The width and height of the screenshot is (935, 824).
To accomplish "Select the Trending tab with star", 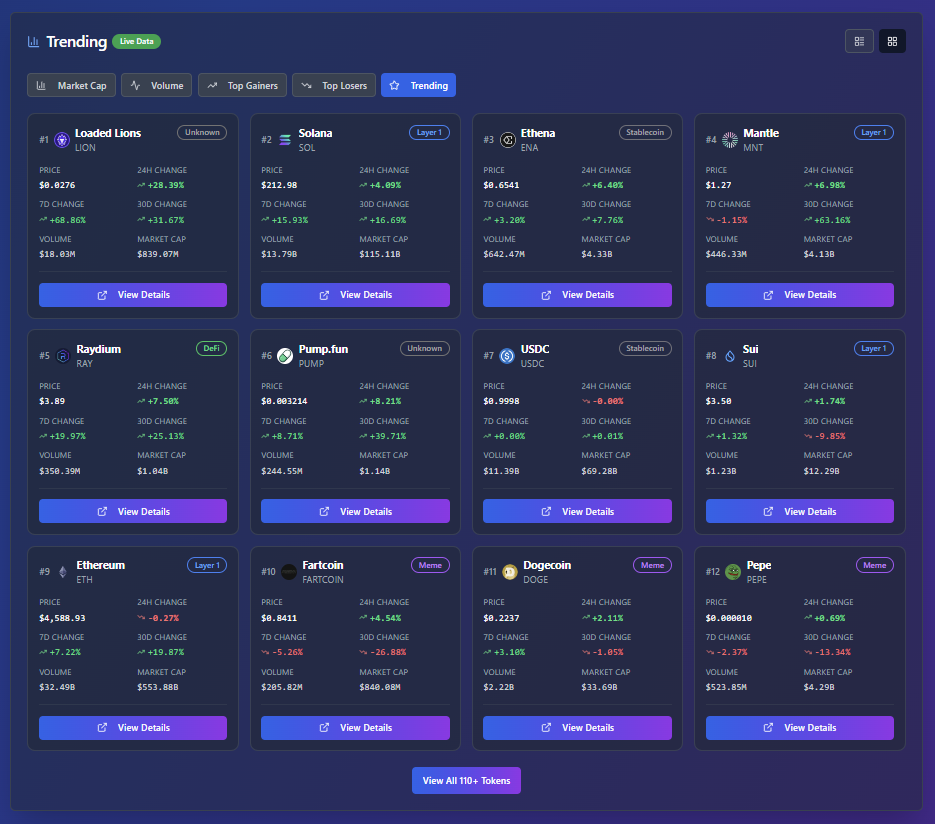I will [x=419, y=85].
